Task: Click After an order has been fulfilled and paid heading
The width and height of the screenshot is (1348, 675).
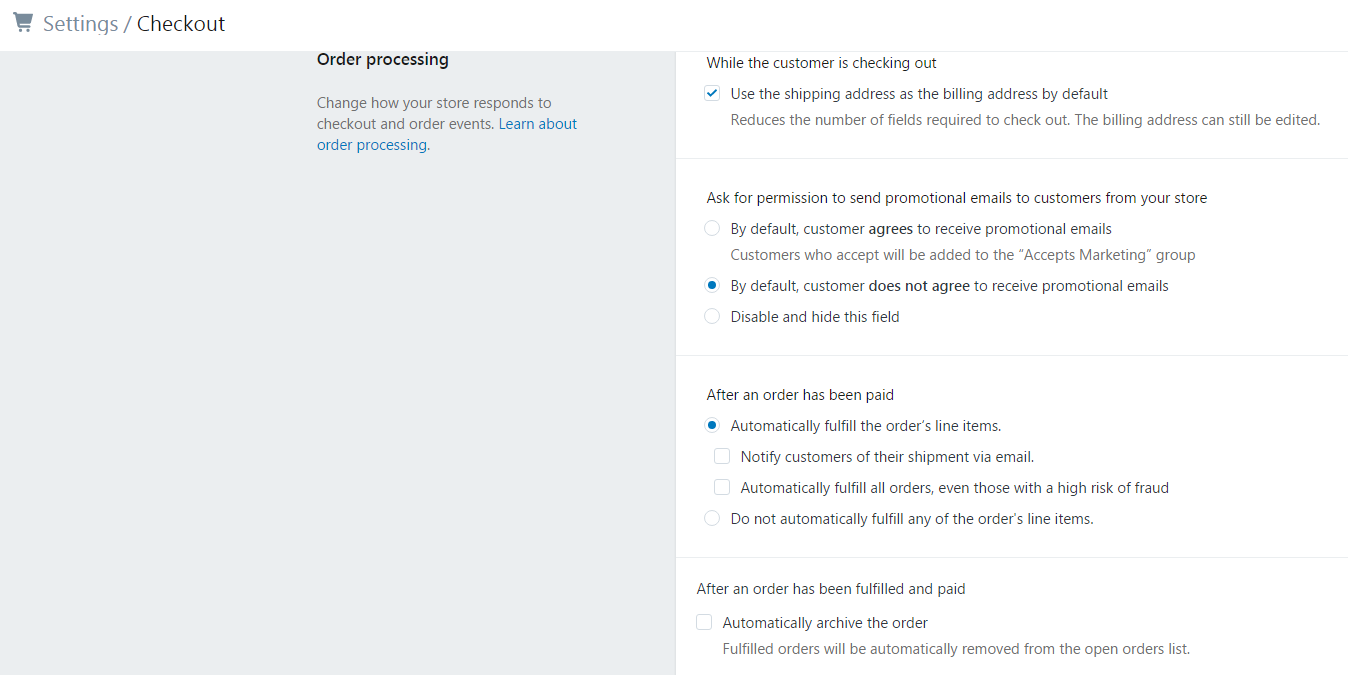Action: 831,589
